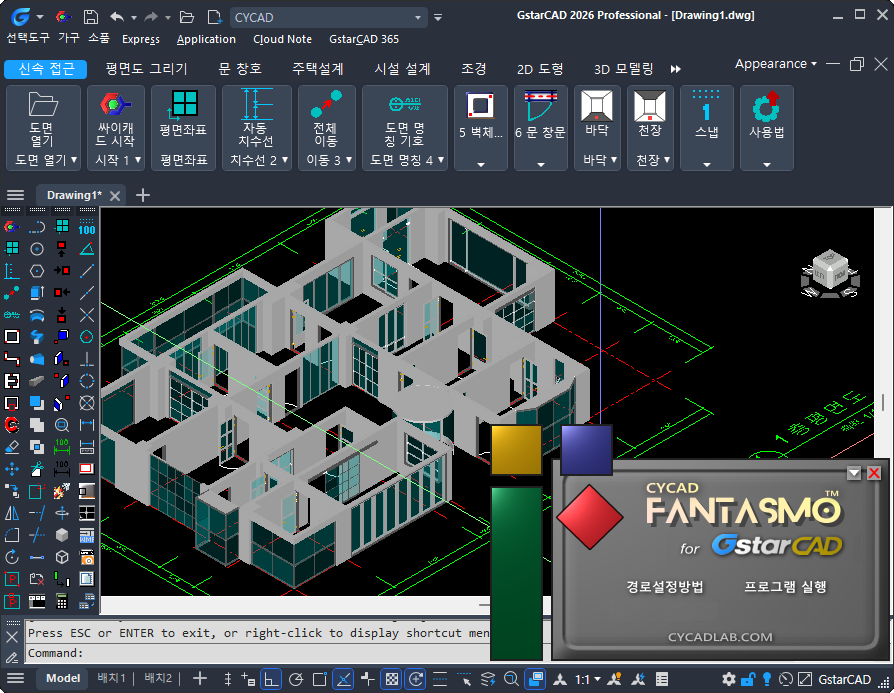
Task: Select the camera snapshot icon in the left toolbar
Action: coord(87,557)
